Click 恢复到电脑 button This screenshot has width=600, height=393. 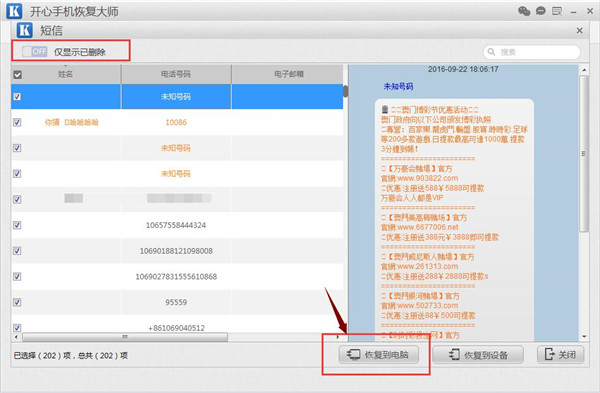pos(378,355)
